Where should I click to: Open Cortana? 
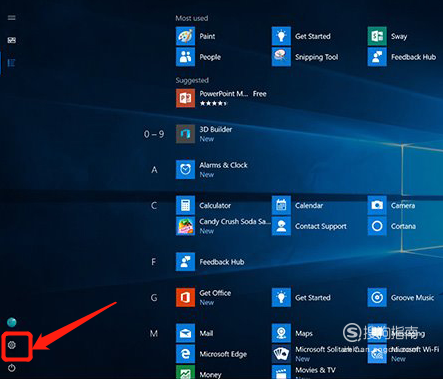392,226
